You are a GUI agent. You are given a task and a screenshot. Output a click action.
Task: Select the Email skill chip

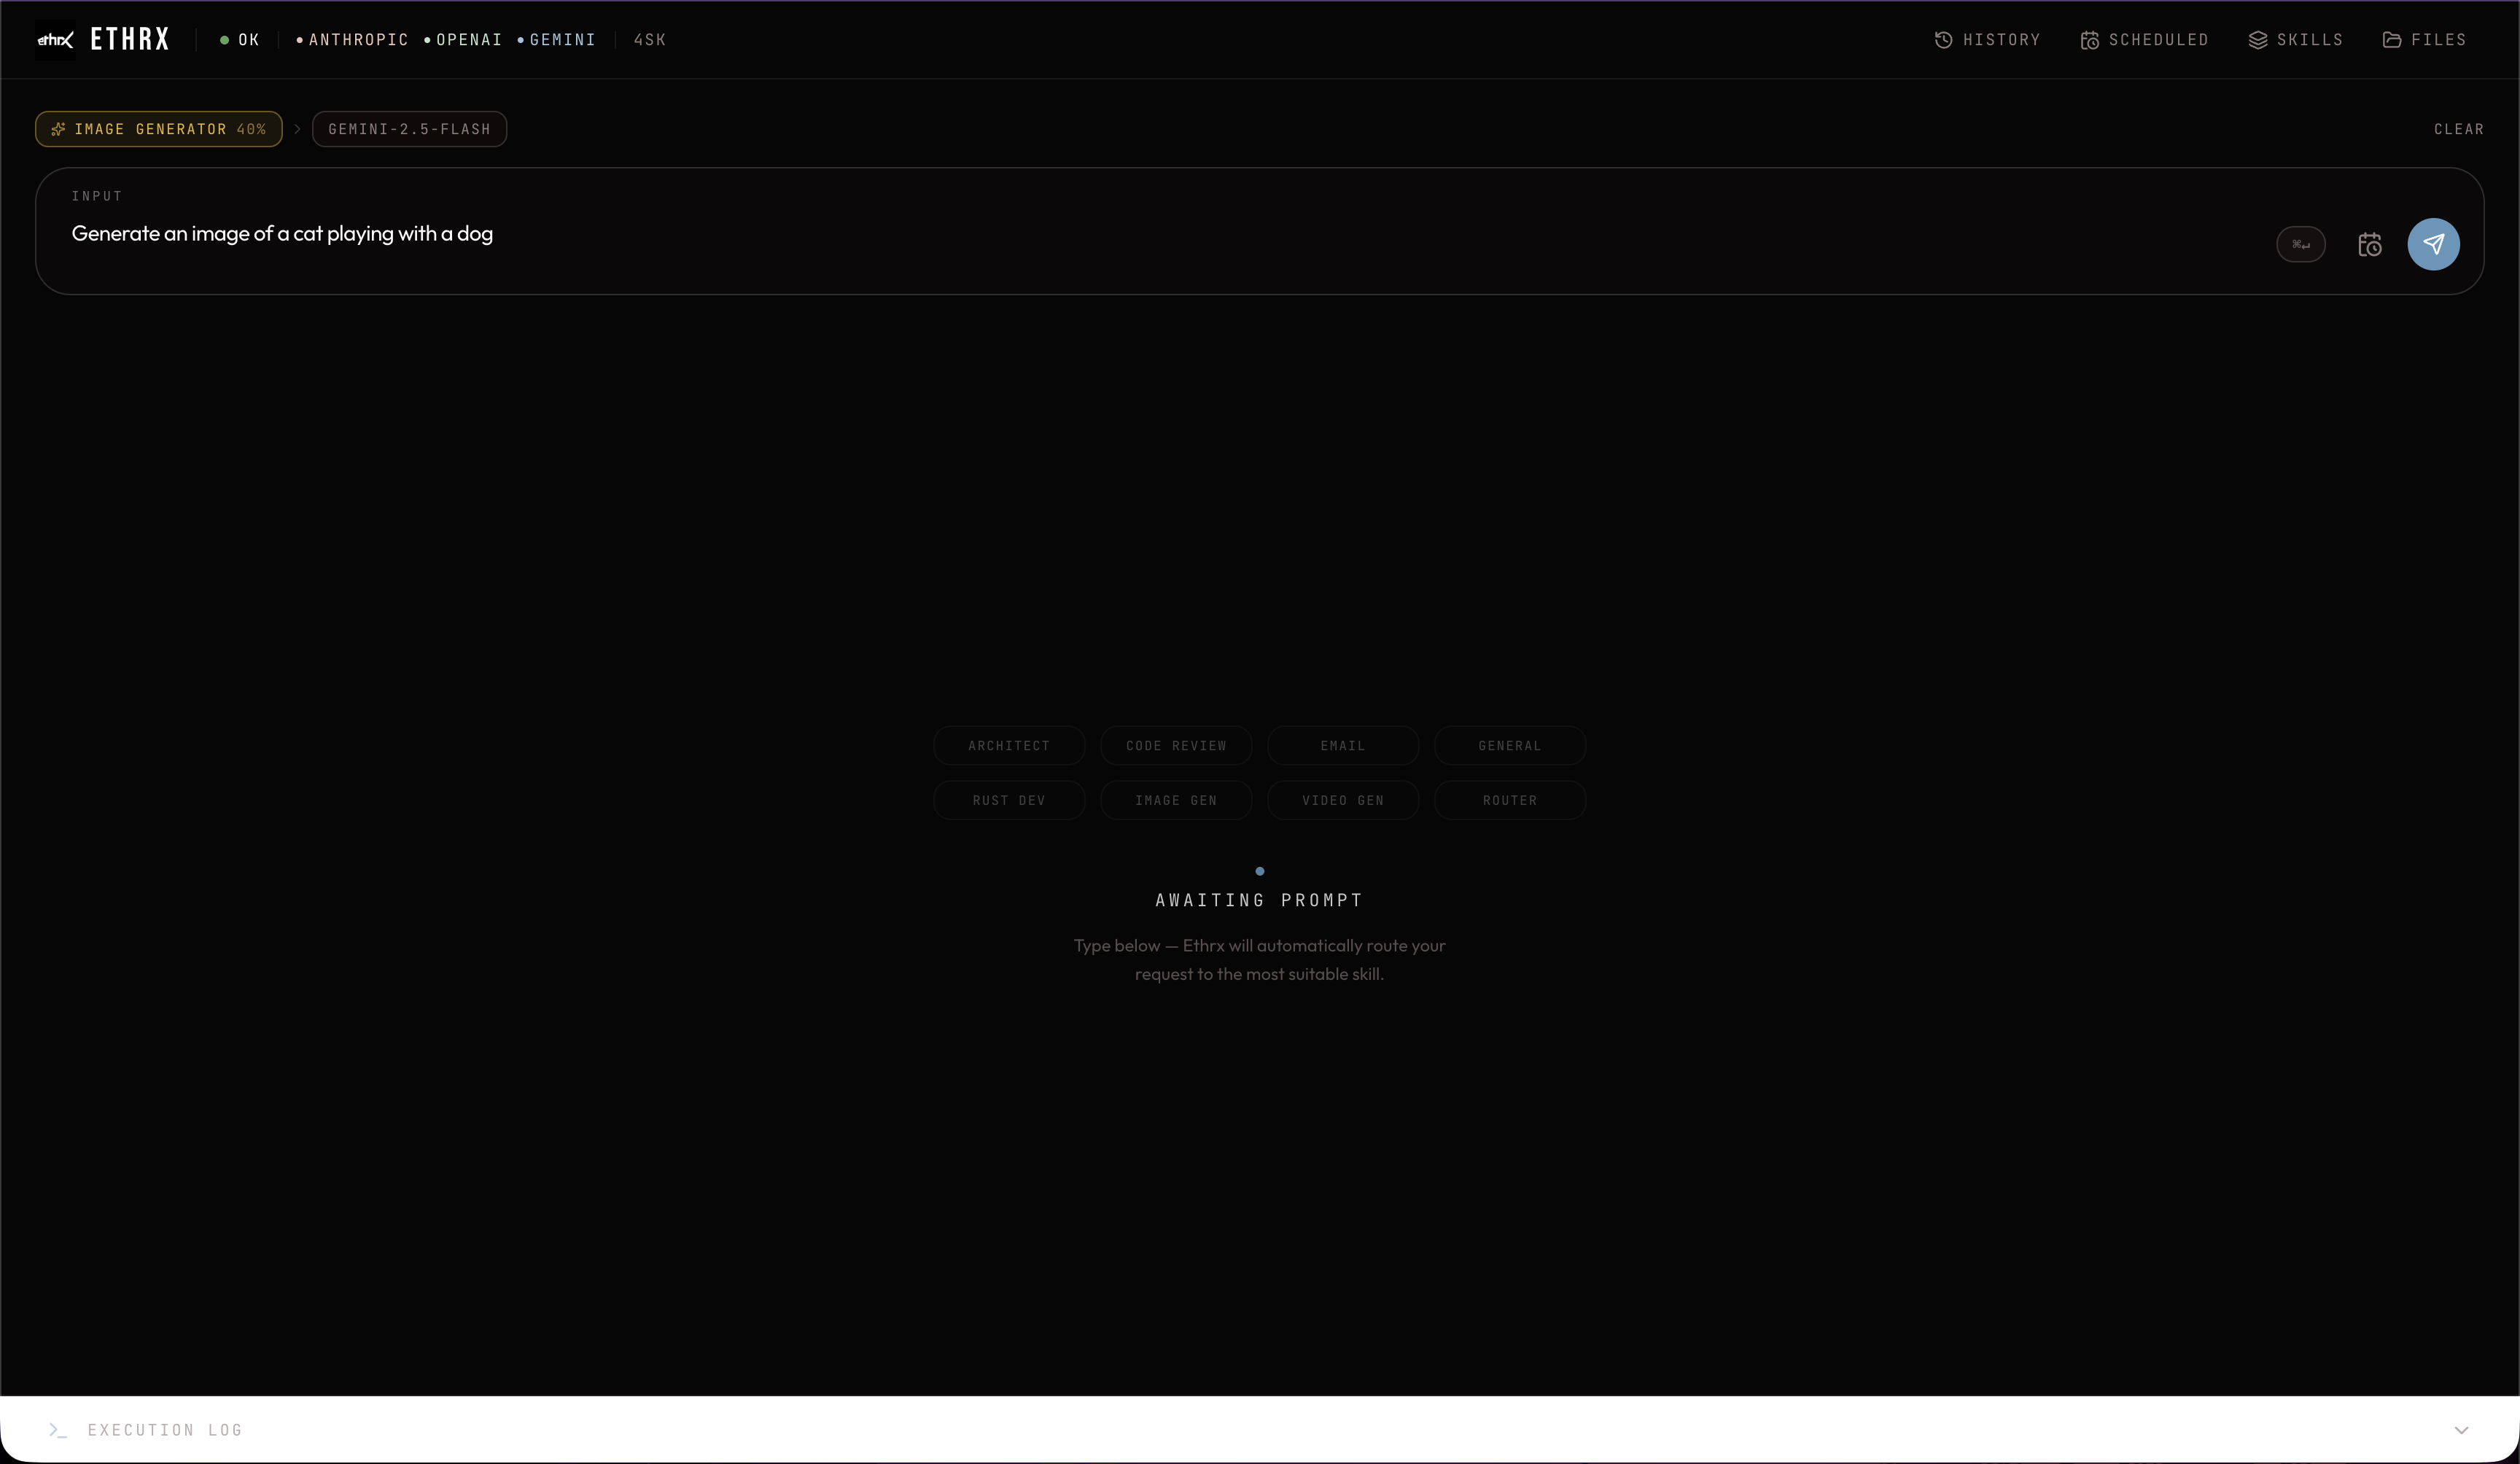tap(1343, 746)
